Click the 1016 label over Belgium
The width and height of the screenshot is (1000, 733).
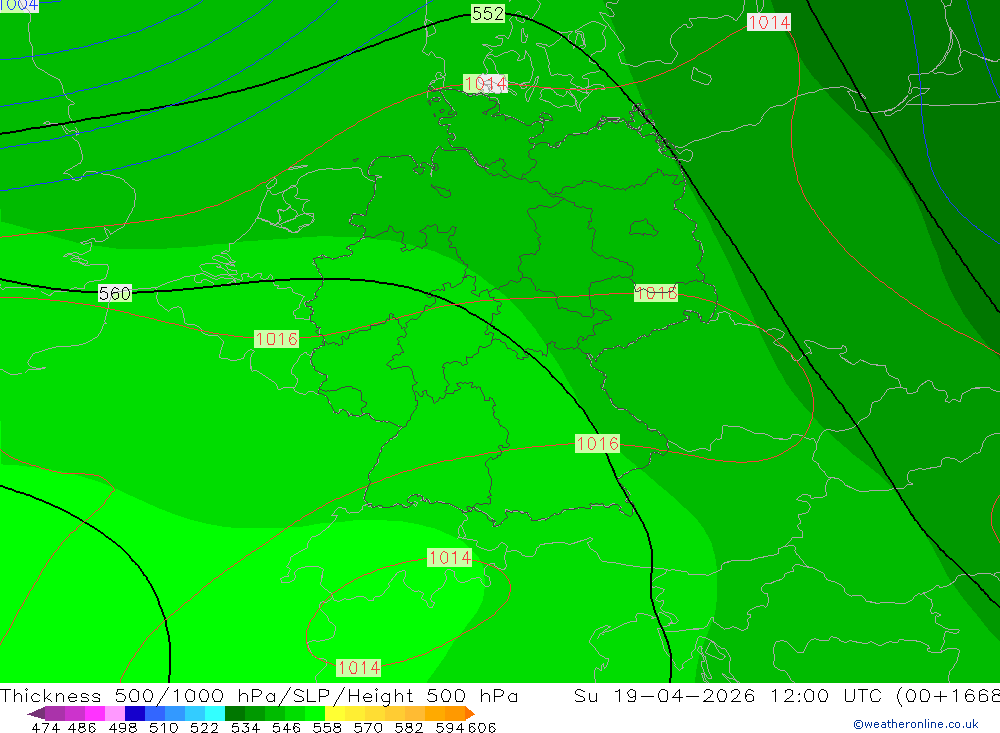276,339
